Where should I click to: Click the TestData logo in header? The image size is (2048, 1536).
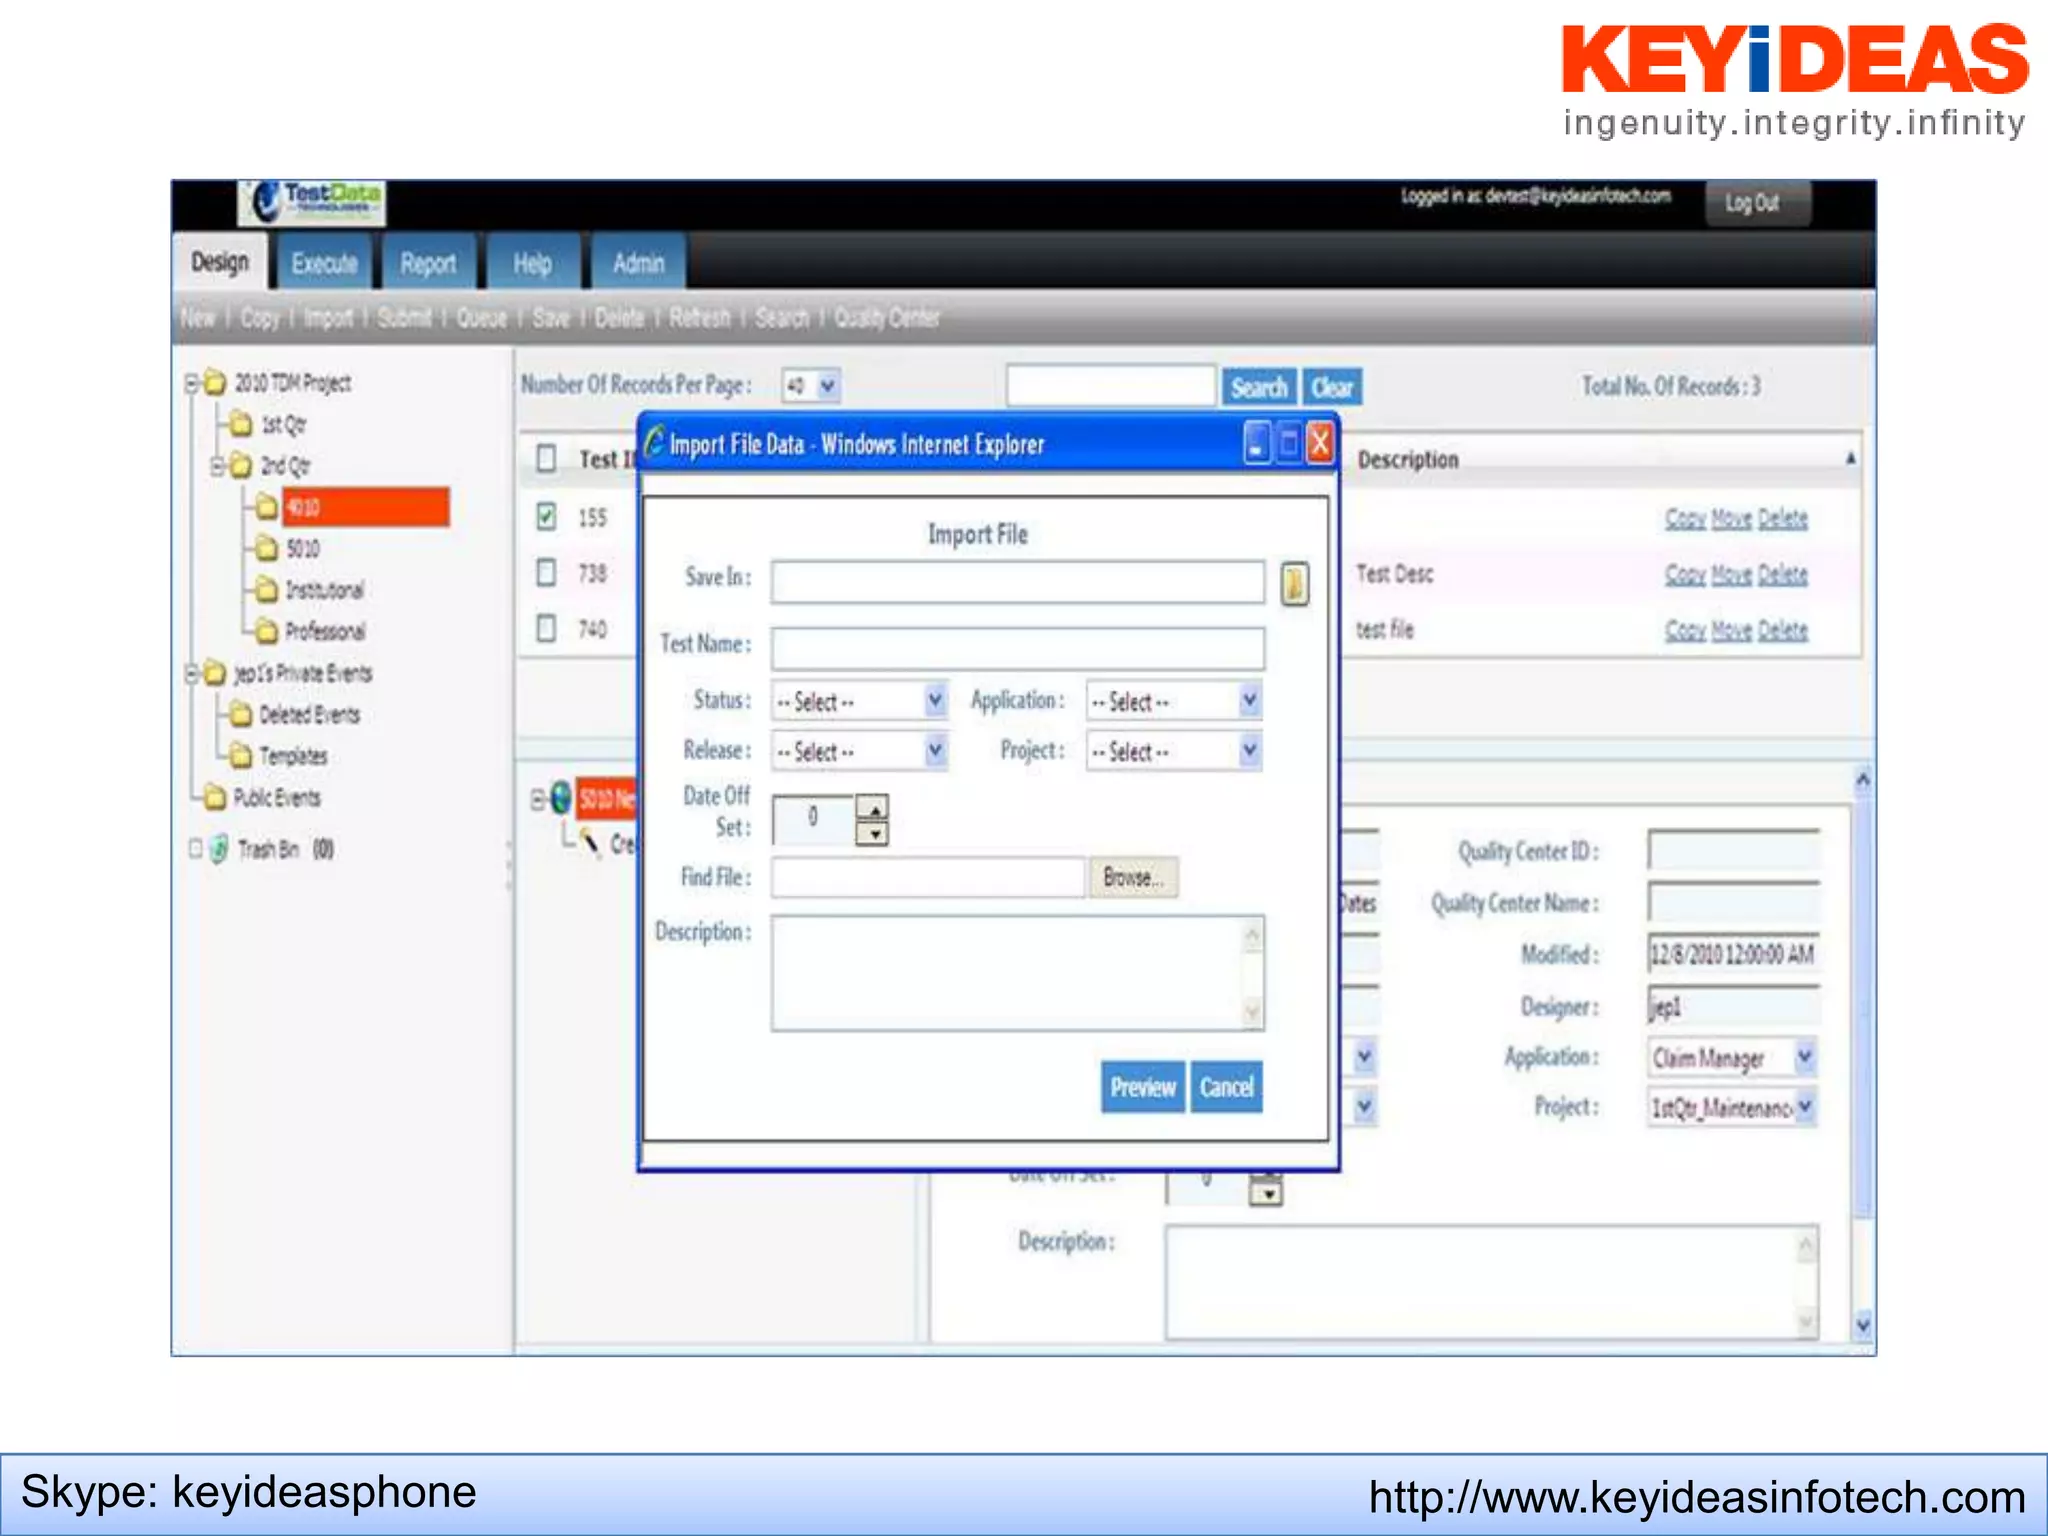coord(312,203)
